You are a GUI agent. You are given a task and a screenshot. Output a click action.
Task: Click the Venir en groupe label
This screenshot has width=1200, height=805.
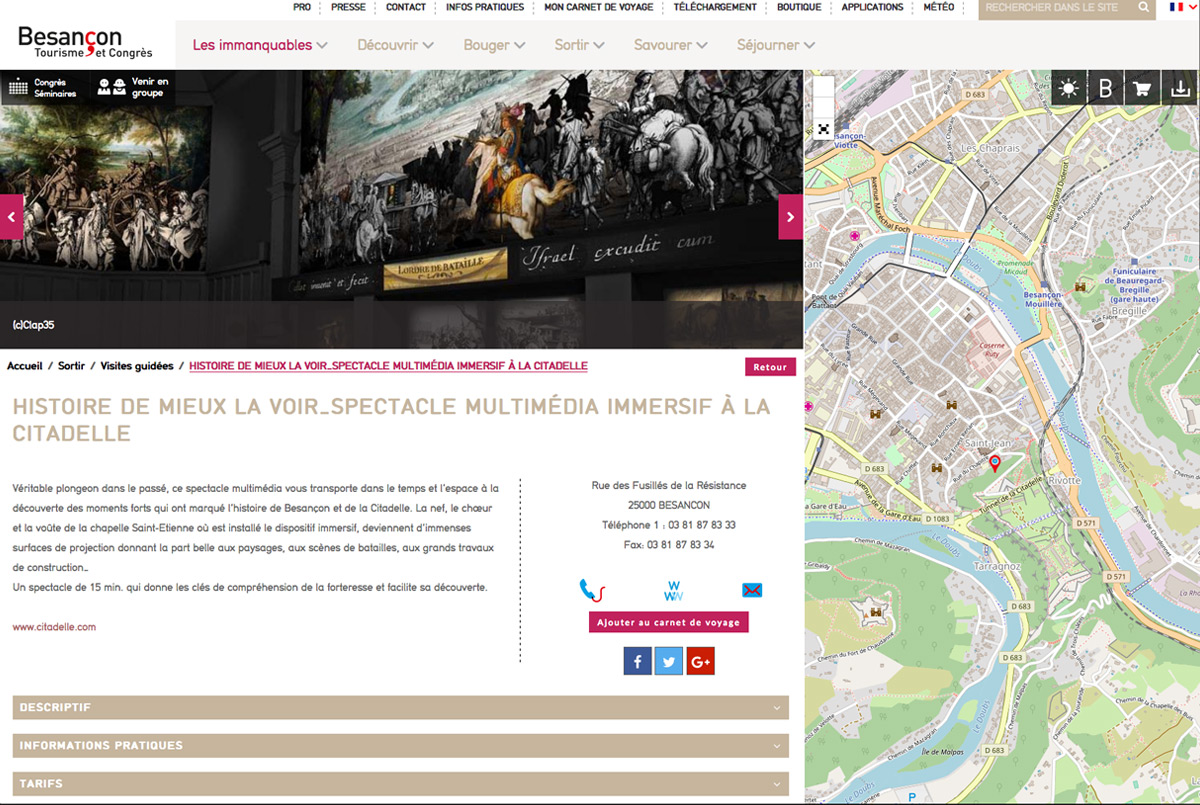[150, 88]
